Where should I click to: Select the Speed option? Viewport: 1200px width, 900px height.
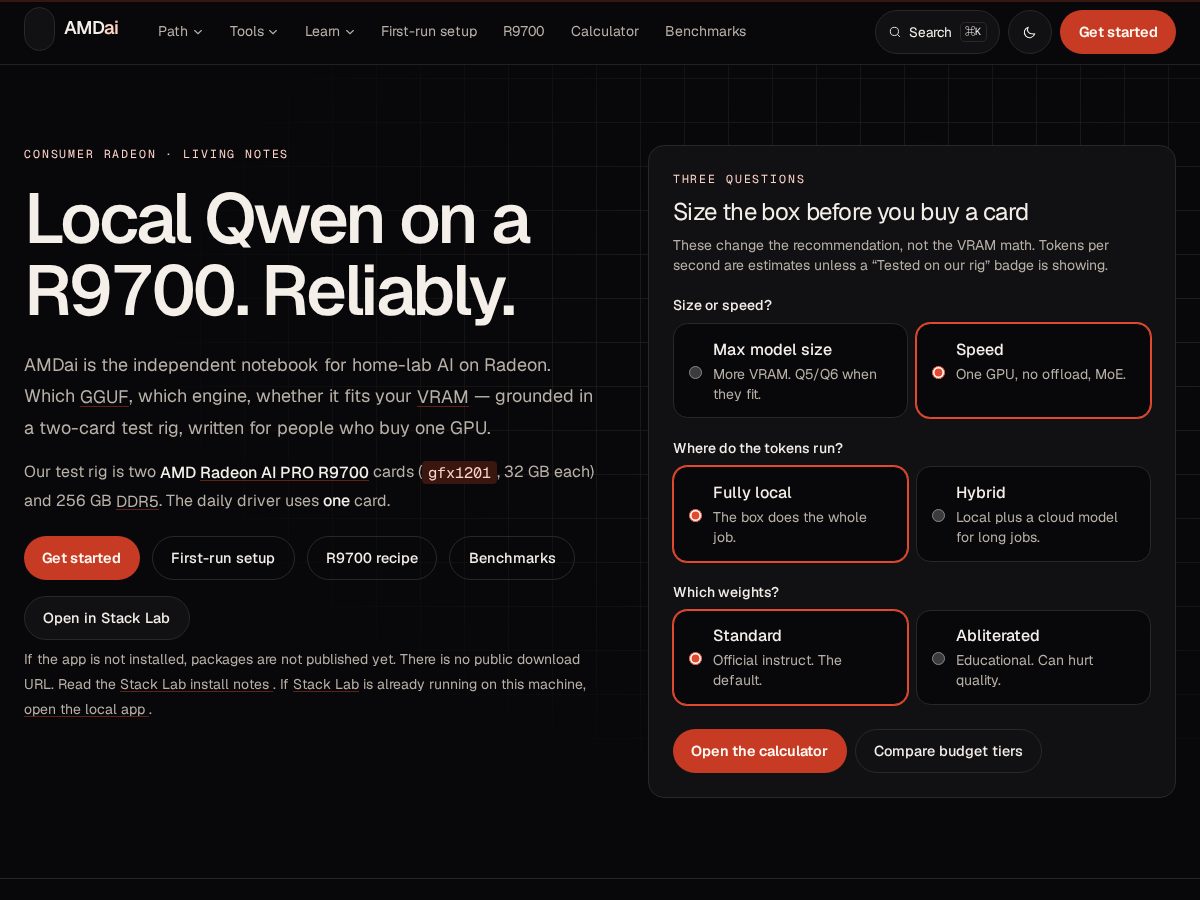coord(1034,370)
